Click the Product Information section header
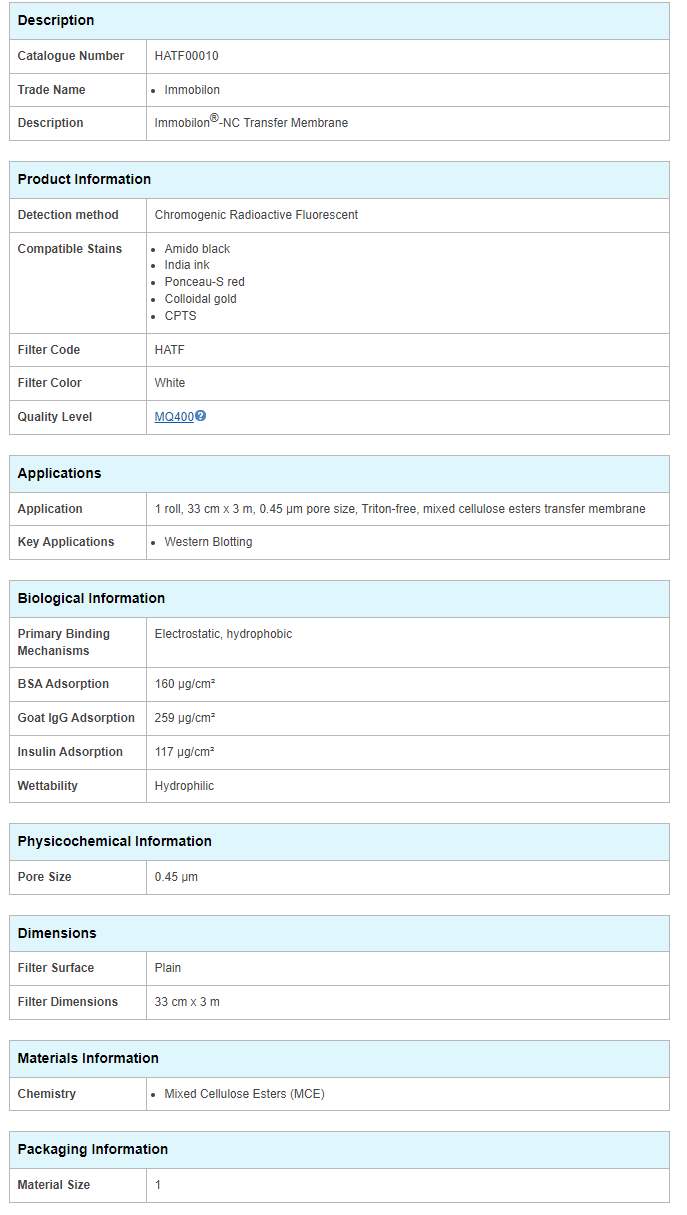 point(84,180)
